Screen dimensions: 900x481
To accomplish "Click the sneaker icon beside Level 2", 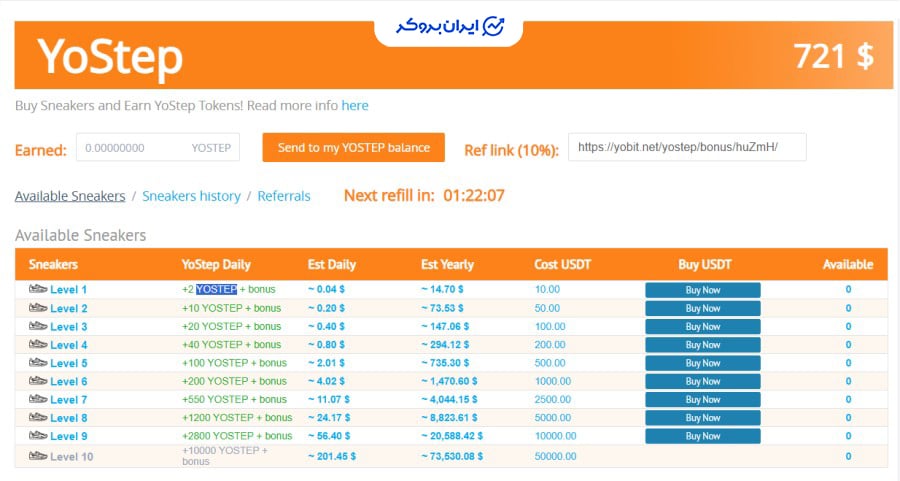I will click(x=38, y=308).
